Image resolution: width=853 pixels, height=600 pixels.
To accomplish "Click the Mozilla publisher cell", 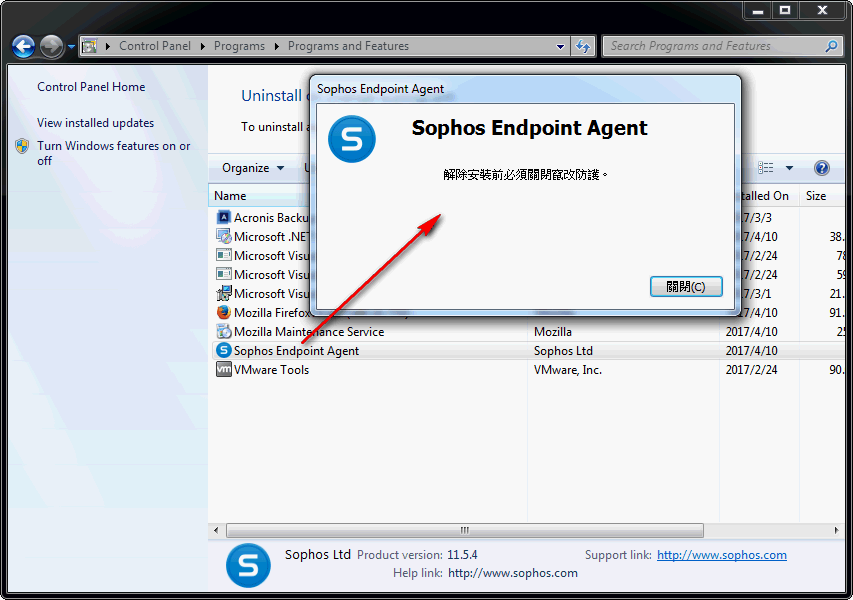I will pyautogui.click(x=553, y=332).
